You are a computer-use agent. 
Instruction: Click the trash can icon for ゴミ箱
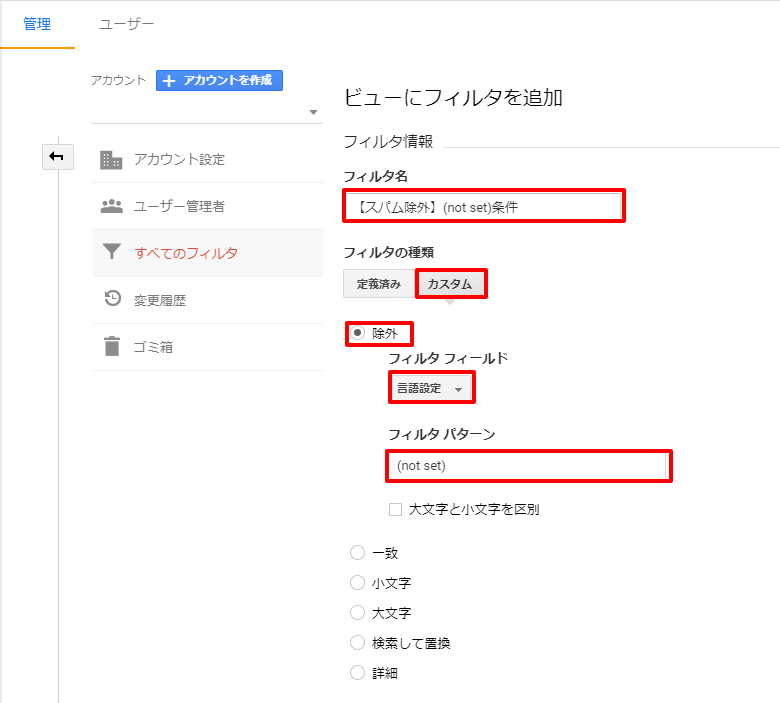[112, 347]
